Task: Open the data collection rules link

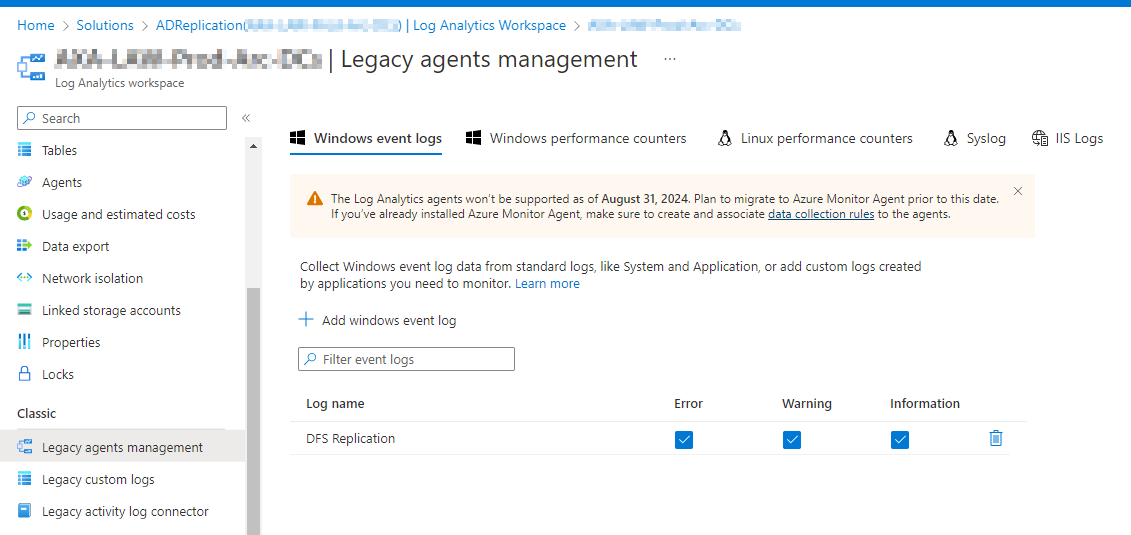Action: click(821, 214)
